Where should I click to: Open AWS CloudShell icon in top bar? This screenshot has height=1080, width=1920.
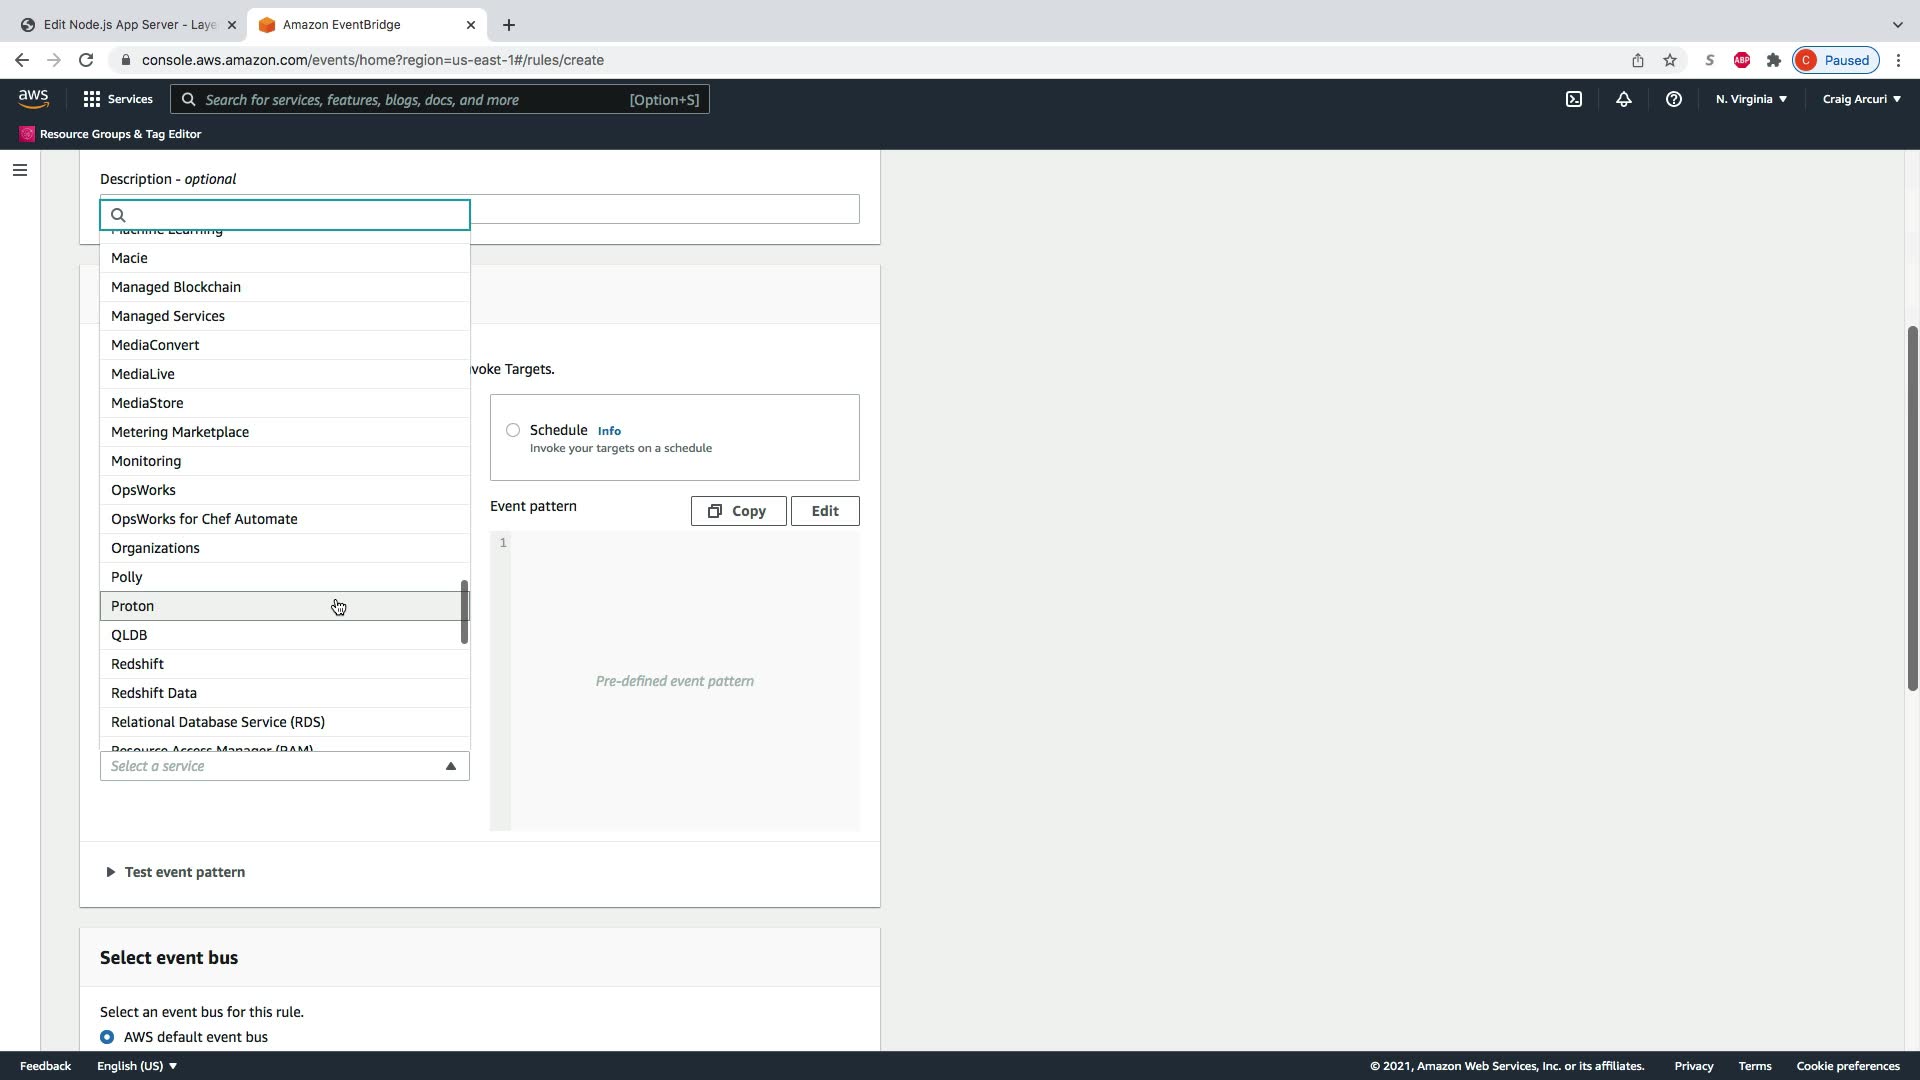(1574, 99)
